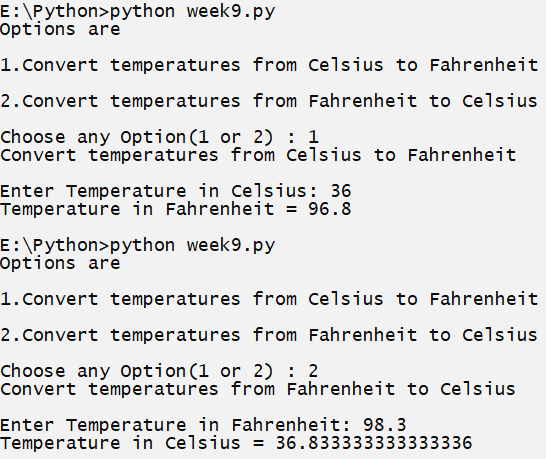
Task: Click the 'Temperature in Fahrenheit = 96.8' output
Action: [x=176, y=209]
